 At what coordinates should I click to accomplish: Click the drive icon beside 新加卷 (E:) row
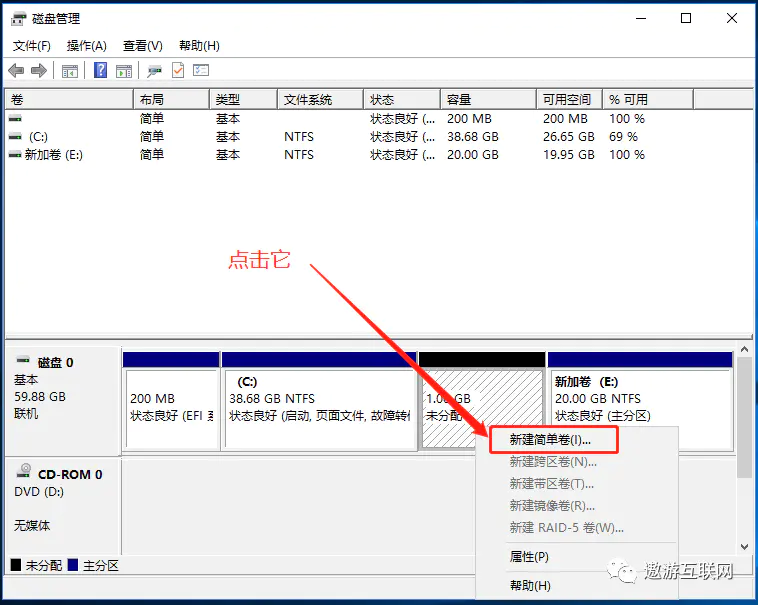tap(15, 155)
